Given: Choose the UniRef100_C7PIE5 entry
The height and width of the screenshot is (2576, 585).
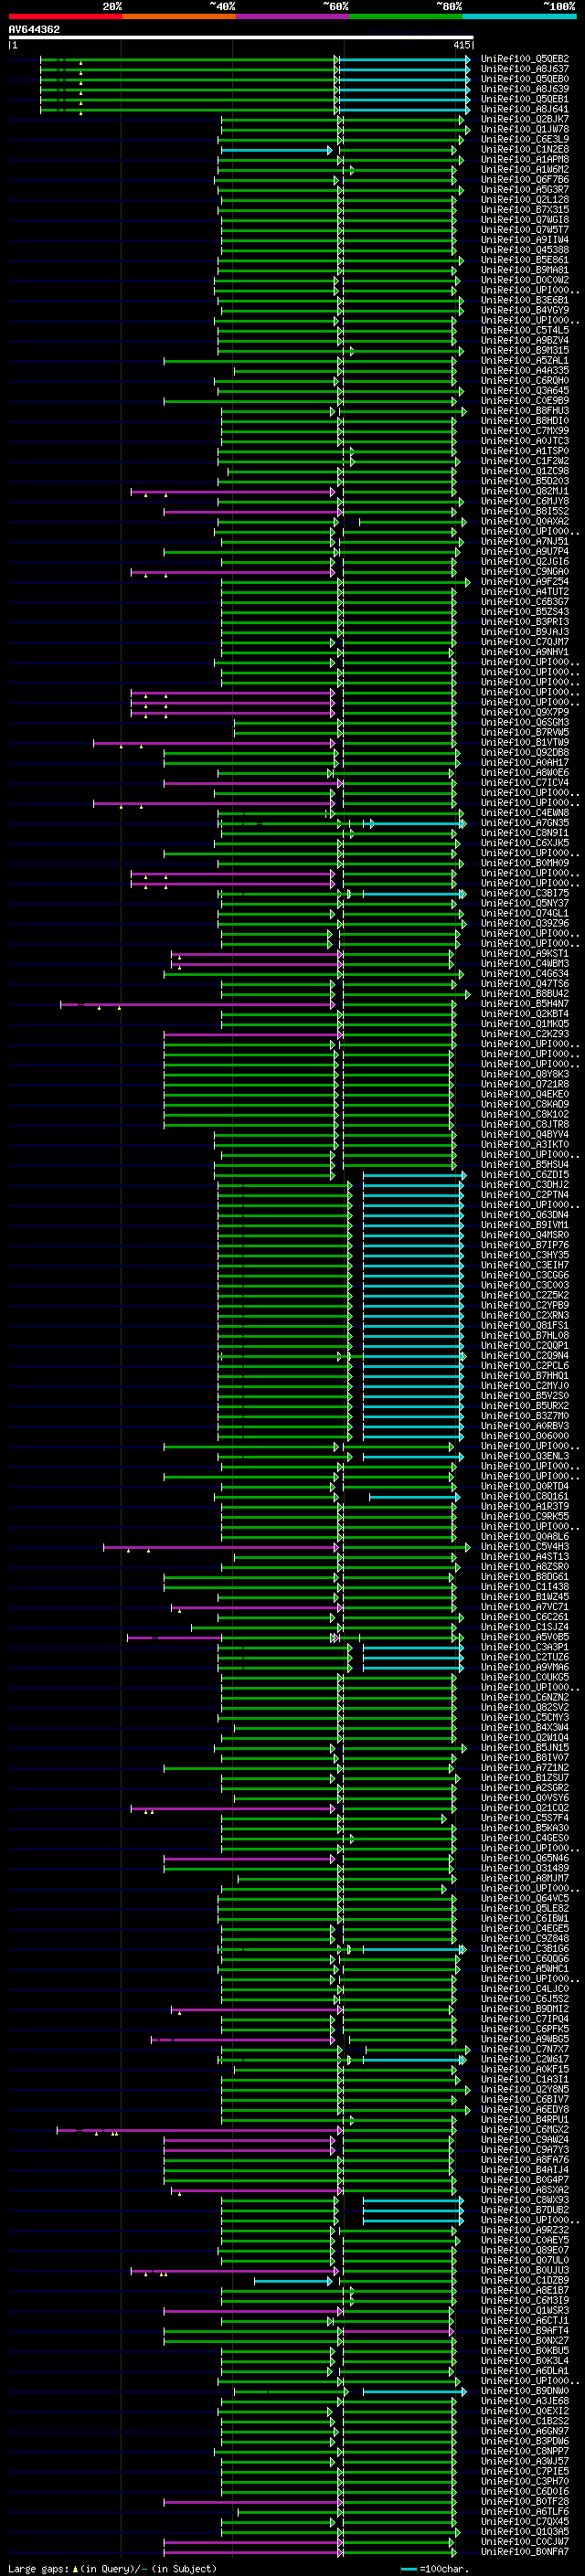Looking at the screenshot, I should pyautogui.click(x=525, y=2471).
